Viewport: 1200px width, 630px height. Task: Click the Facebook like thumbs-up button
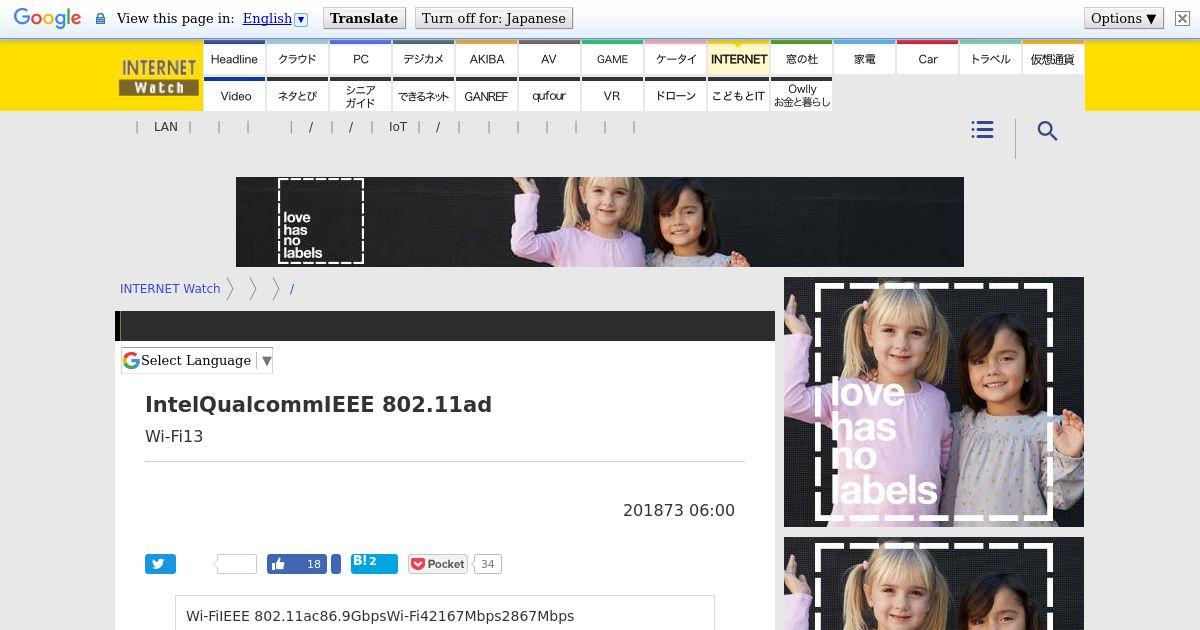299,564
